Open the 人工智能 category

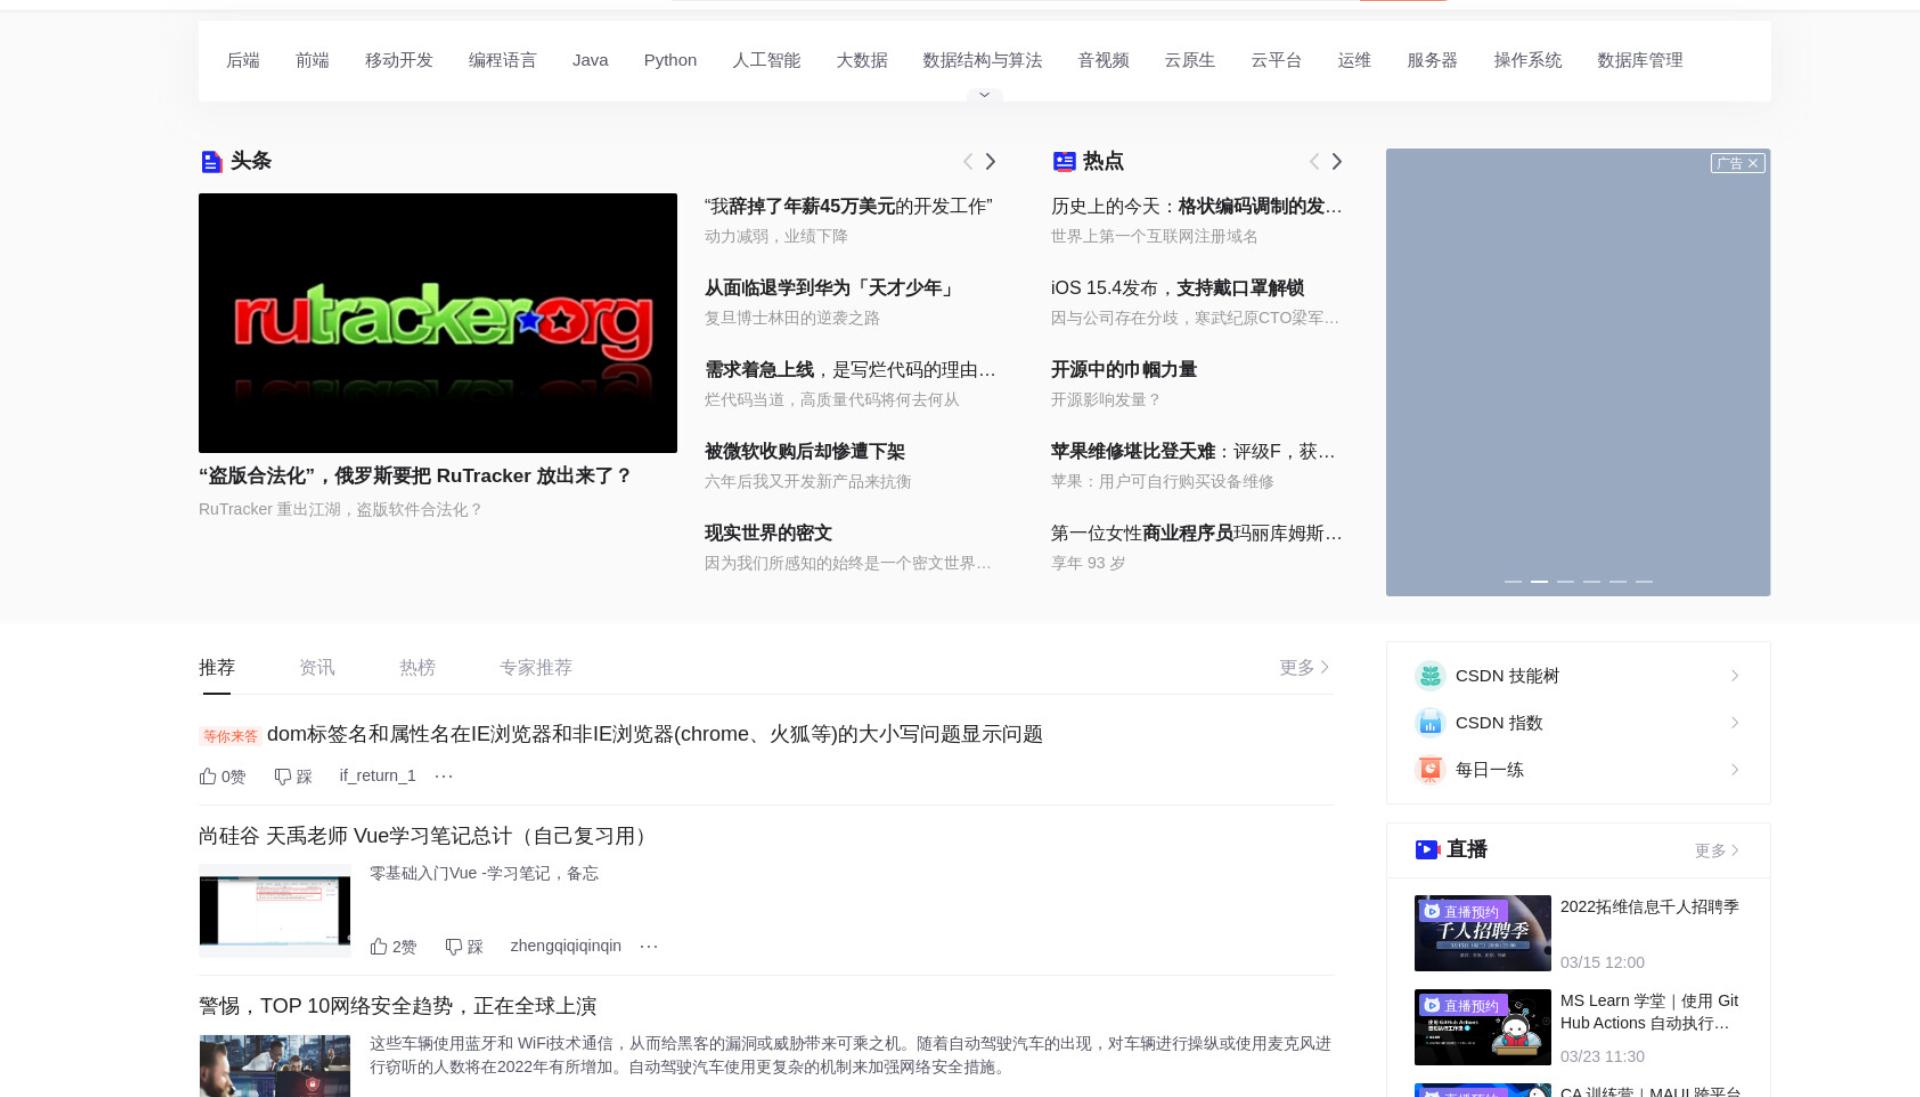[766, 60]
